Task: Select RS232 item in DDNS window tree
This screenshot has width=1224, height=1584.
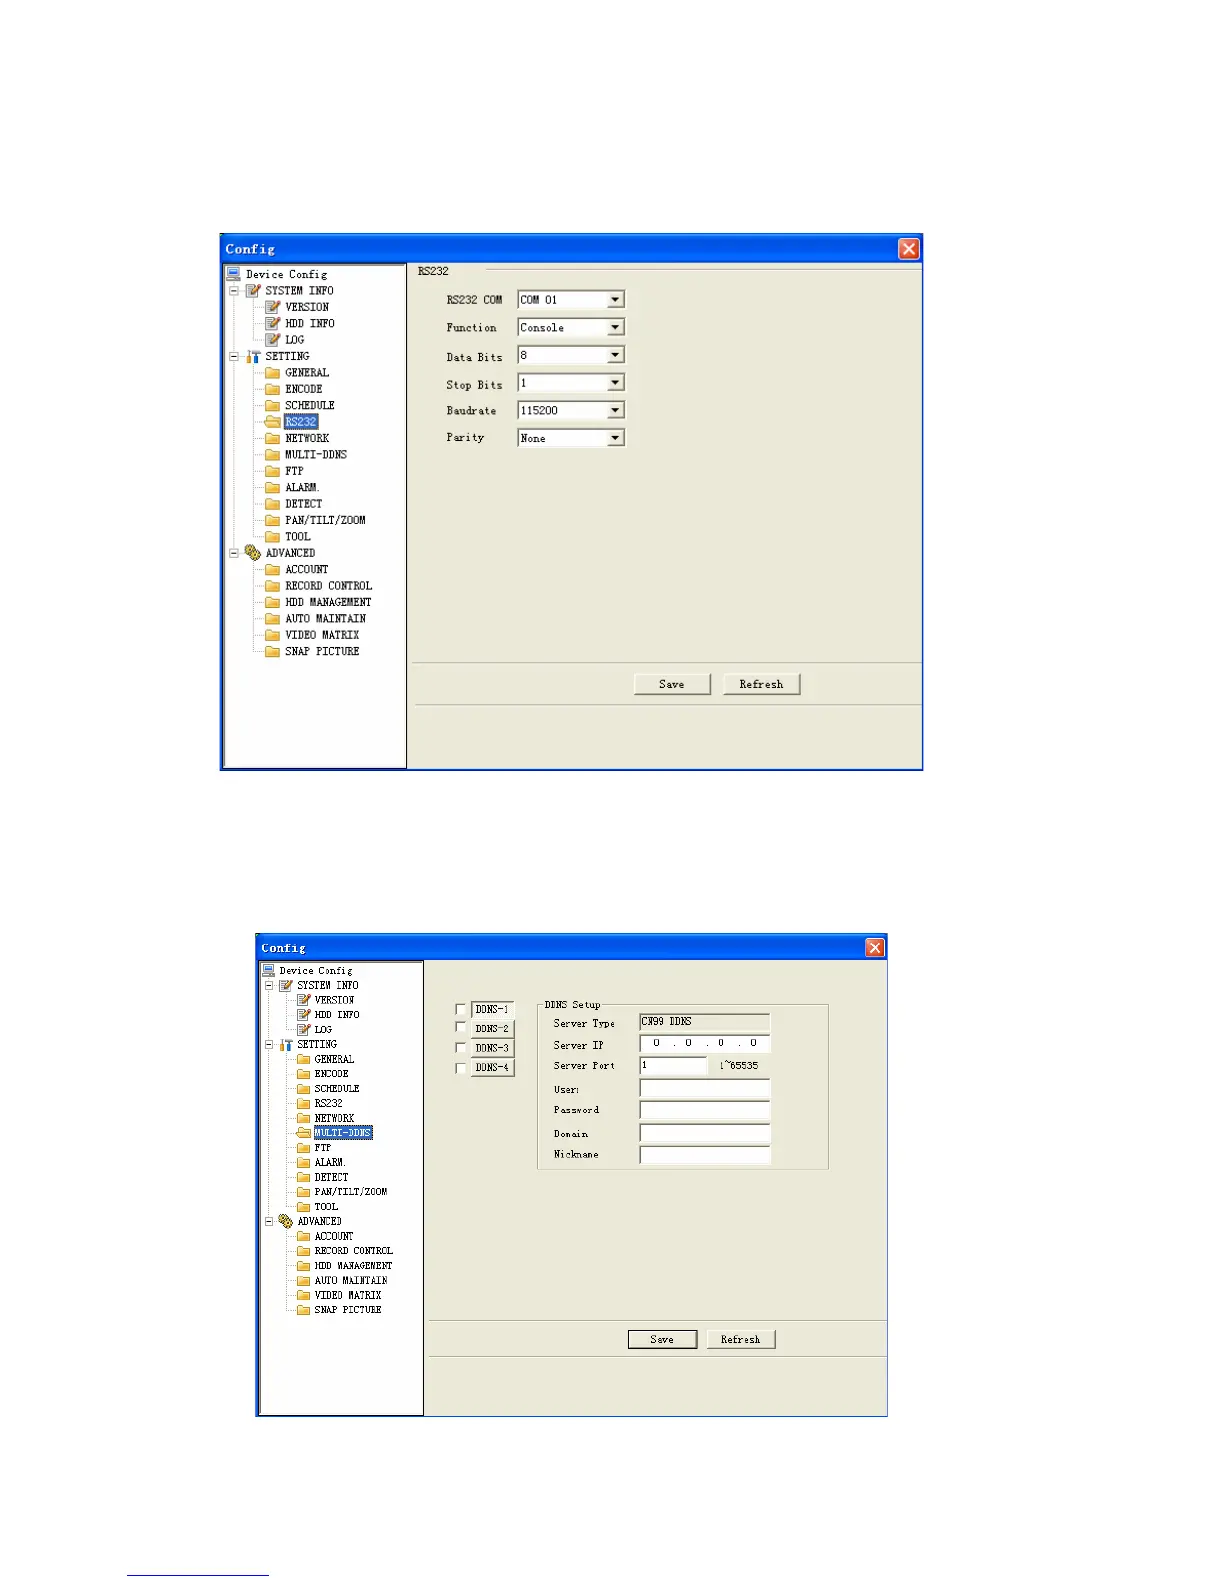Action: (x=328, y=1103)
